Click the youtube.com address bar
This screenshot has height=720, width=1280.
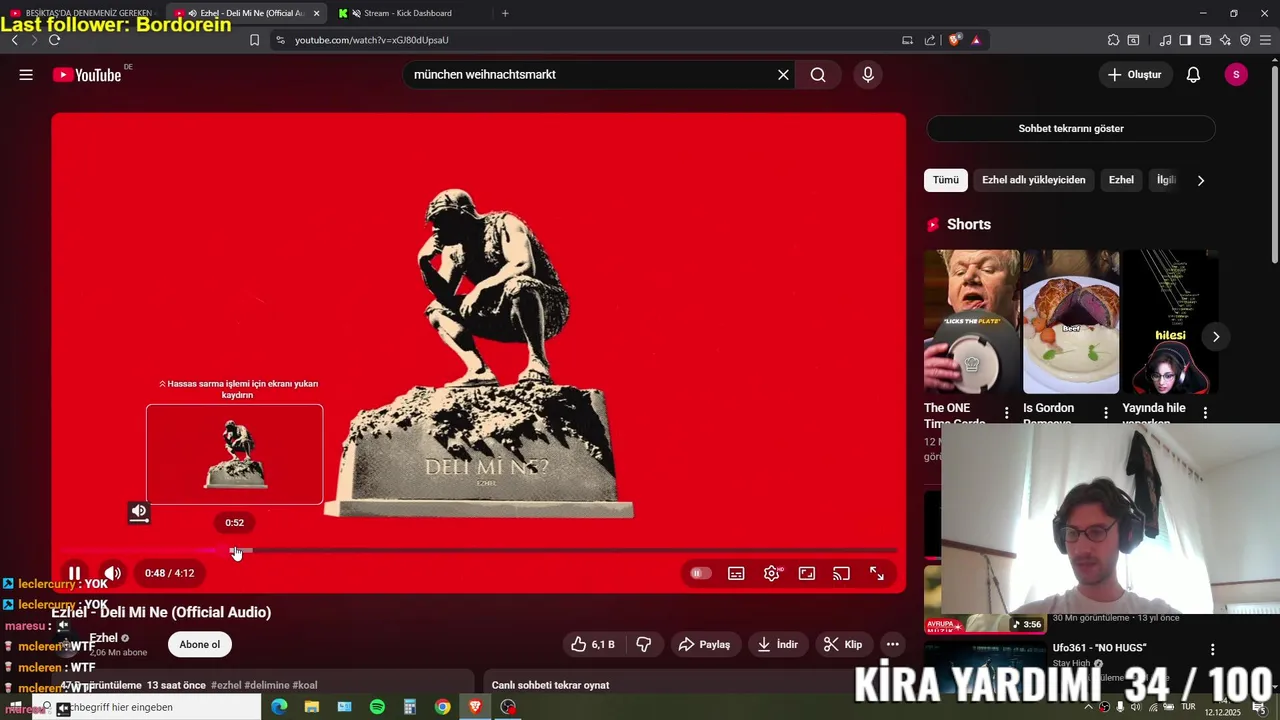[580, 40]
